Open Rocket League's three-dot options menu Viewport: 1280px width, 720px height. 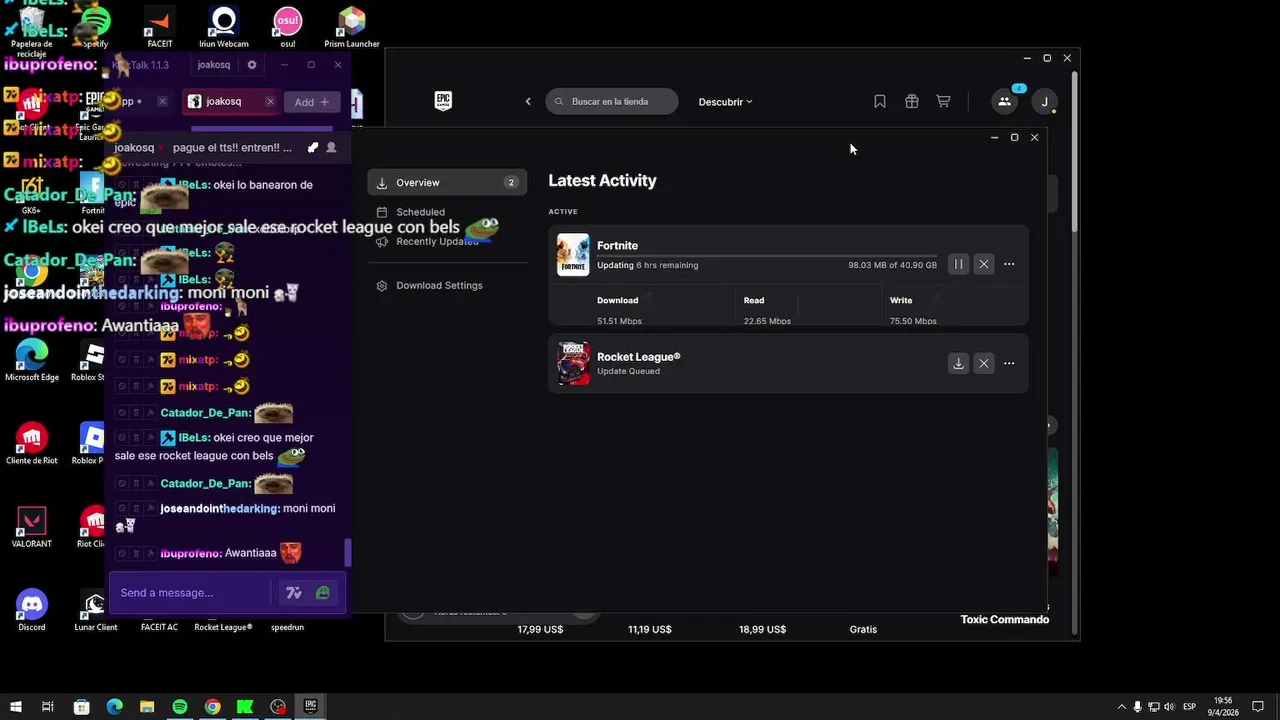[x=1009, y=363]
